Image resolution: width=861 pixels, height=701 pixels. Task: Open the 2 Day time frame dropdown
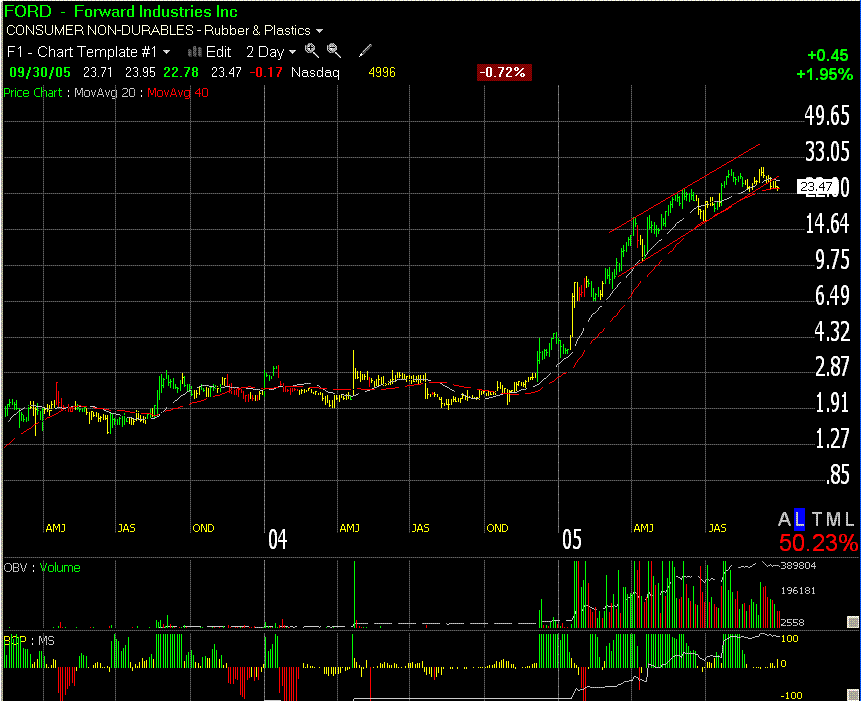click(271, 52)
